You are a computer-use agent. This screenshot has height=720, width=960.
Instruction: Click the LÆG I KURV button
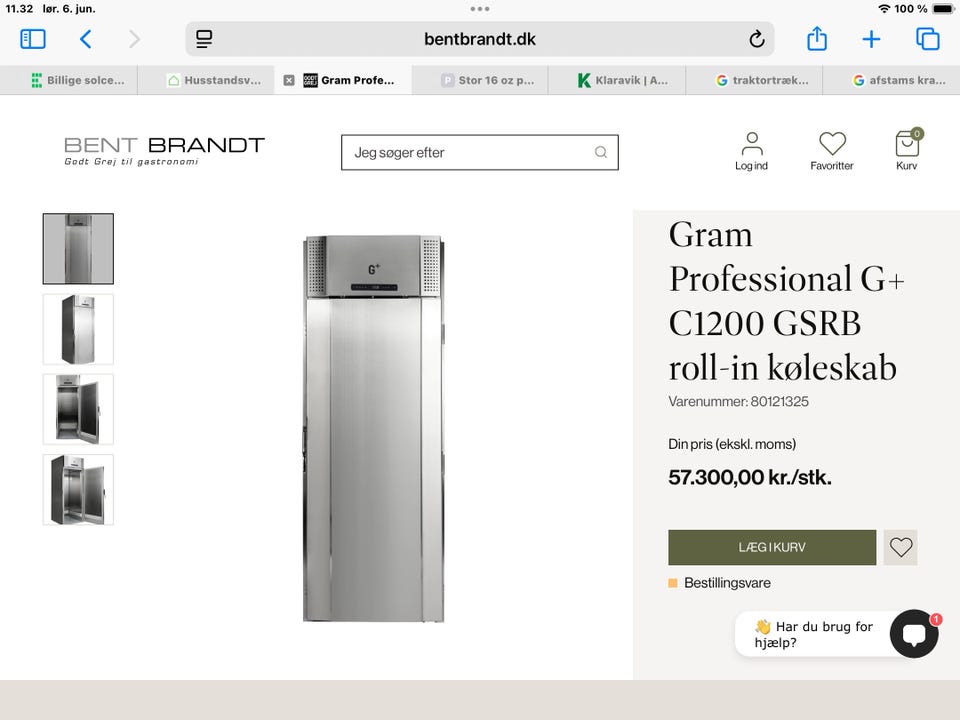(x=772, y=547)
